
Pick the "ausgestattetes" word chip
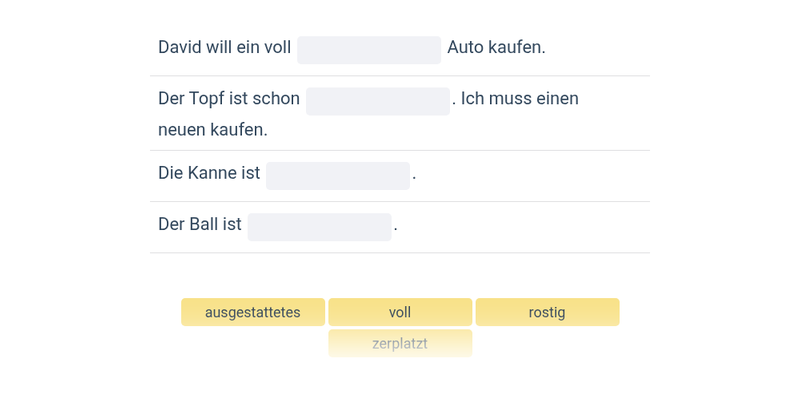click(x=253, y=312)
